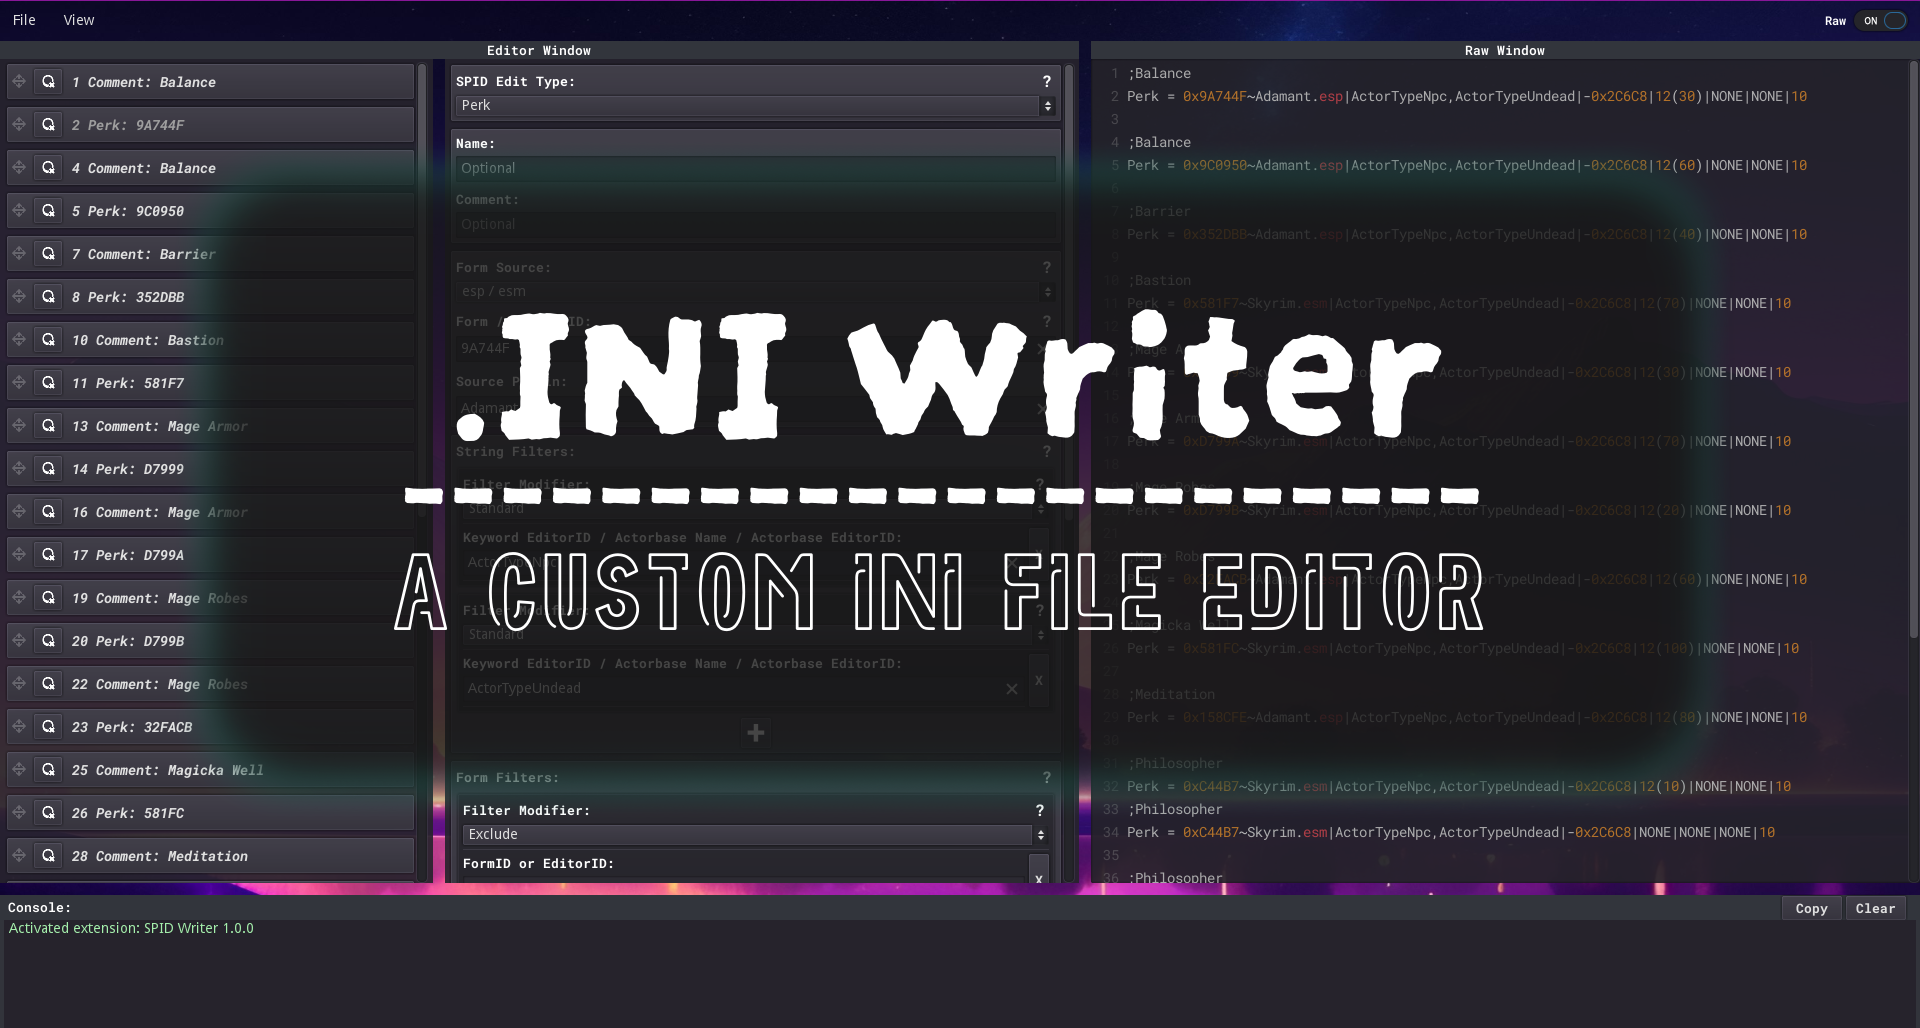
Task: Switch off the Raw toggle
Action: click(x=1880, y=20)
